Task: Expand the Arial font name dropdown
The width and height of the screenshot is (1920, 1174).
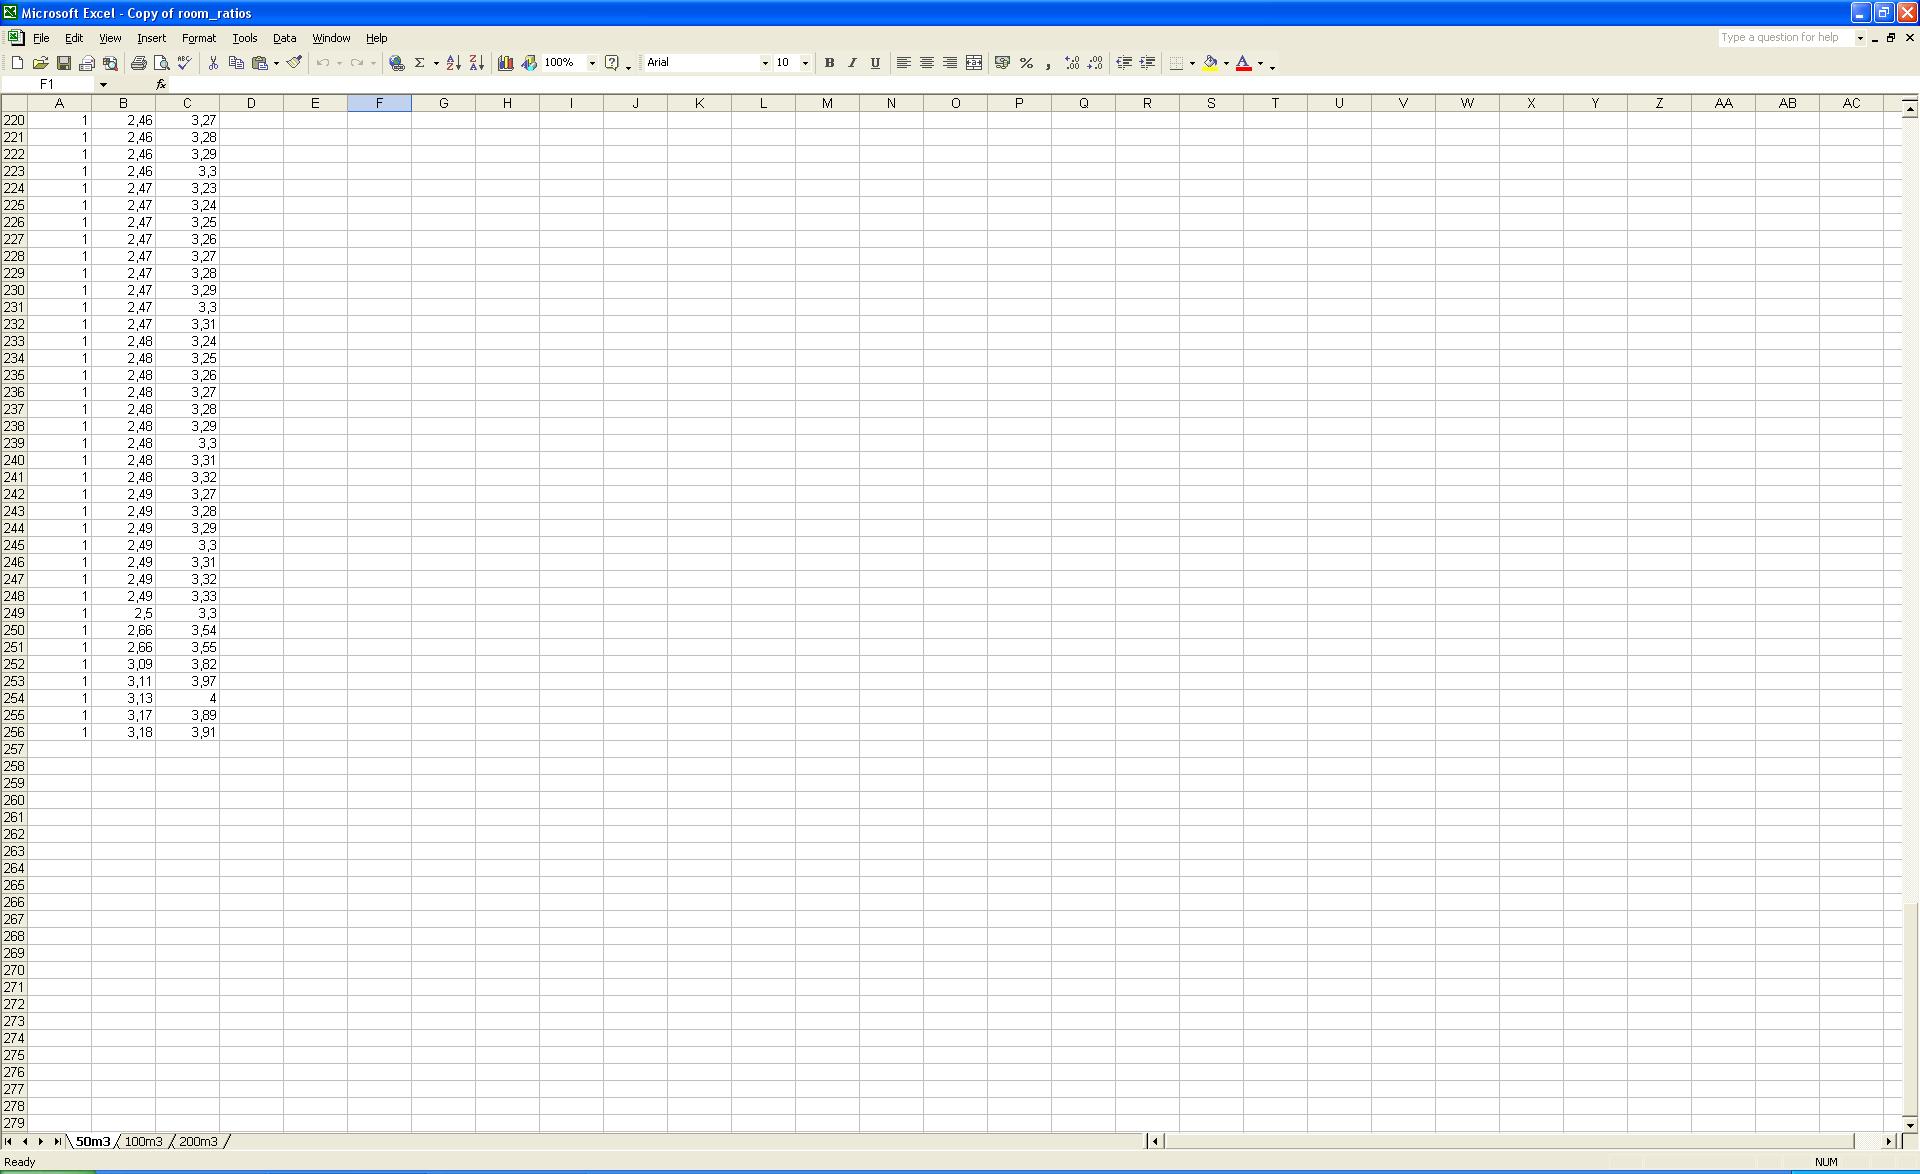Action: pos(765,63)
